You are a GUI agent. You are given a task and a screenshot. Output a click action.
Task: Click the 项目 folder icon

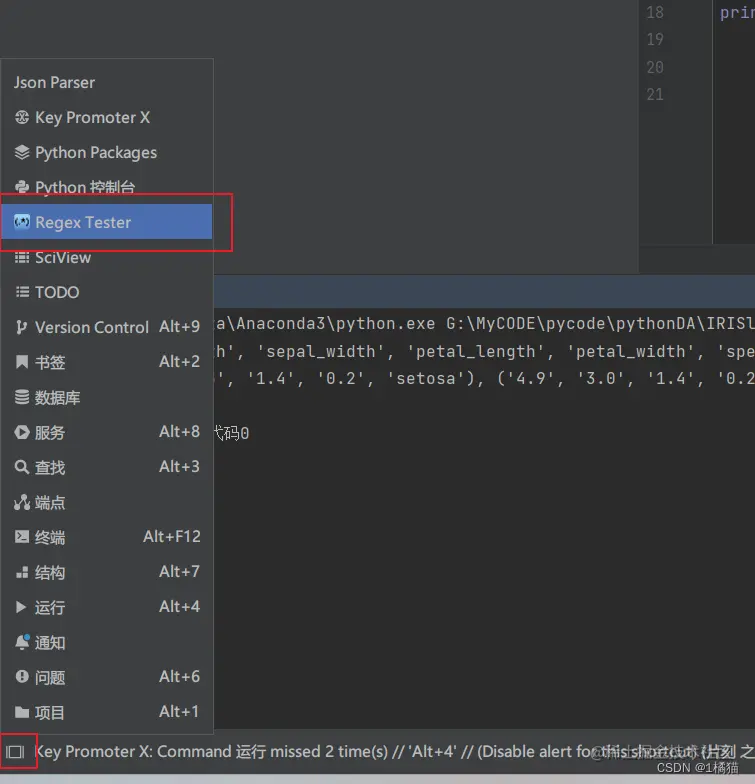tap(22, 712)
